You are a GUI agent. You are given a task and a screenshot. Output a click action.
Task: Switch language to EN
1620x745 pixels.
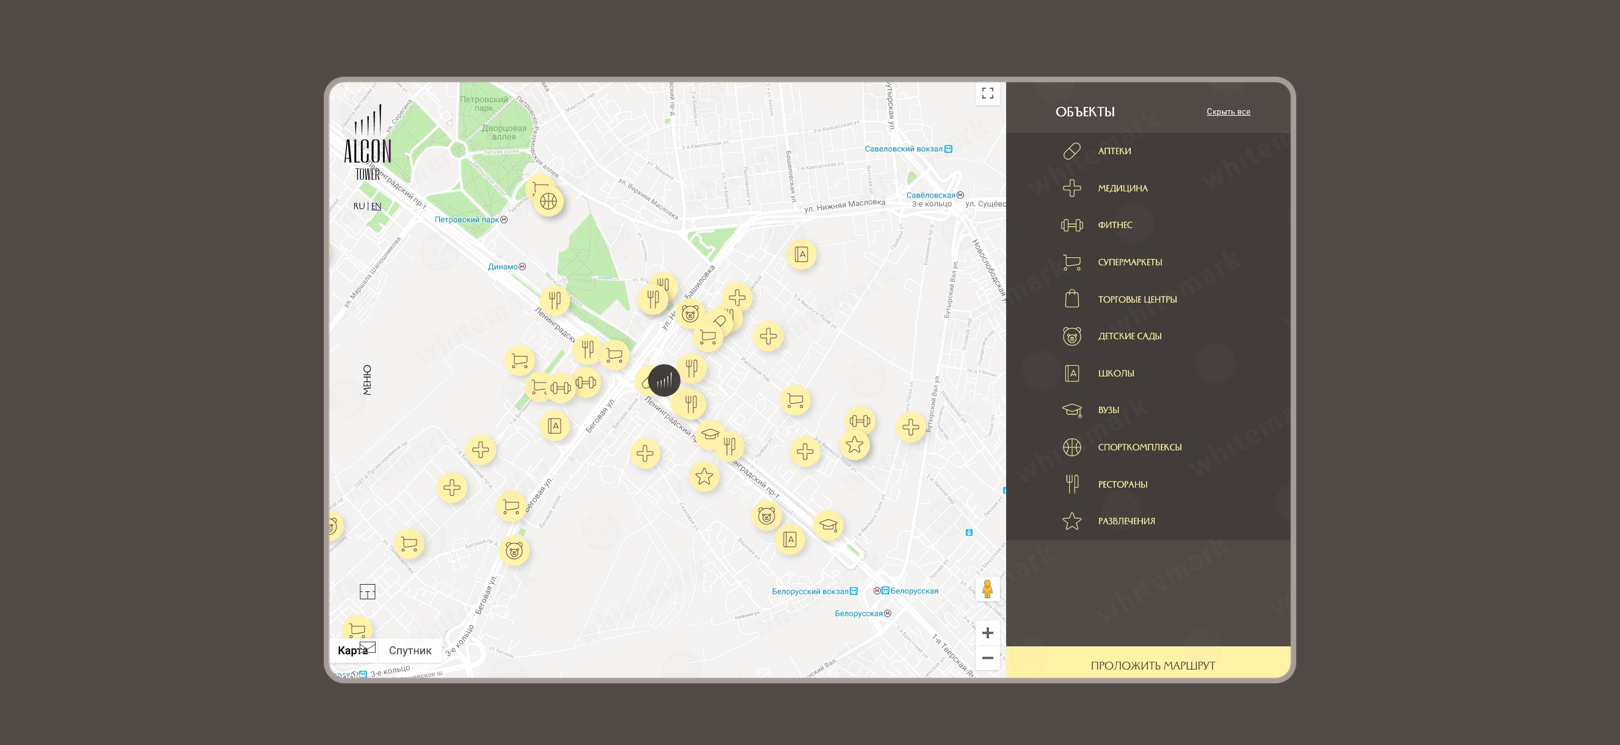tap(377, 206)
